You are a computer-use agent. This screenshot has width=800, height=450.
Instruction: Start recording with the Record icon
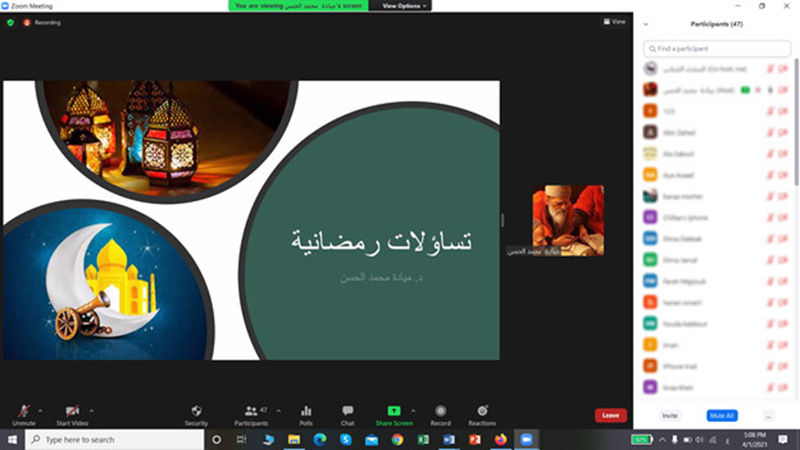[440, 411]
